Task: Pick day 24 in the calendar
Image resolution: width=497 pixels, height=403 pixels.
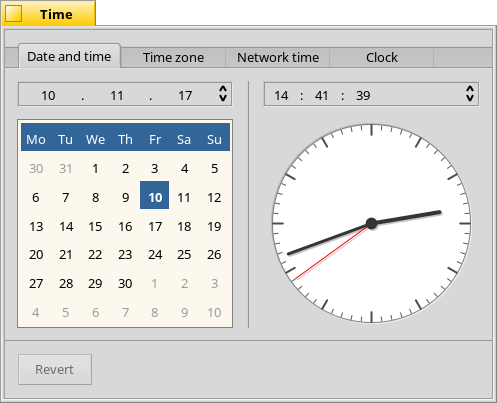Action: point(155,255)
